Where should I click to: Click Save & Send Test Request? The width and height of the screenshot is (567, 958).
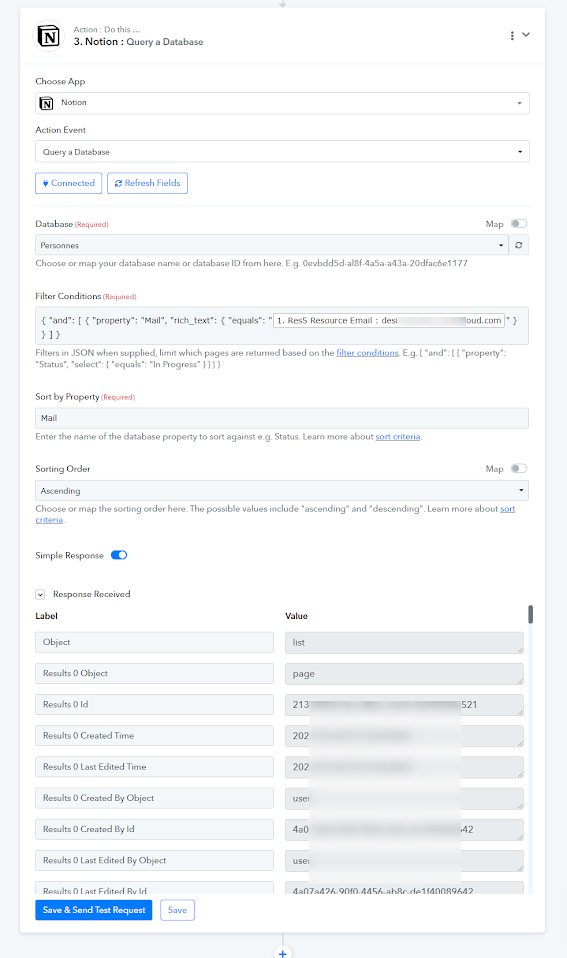point(93,910)
